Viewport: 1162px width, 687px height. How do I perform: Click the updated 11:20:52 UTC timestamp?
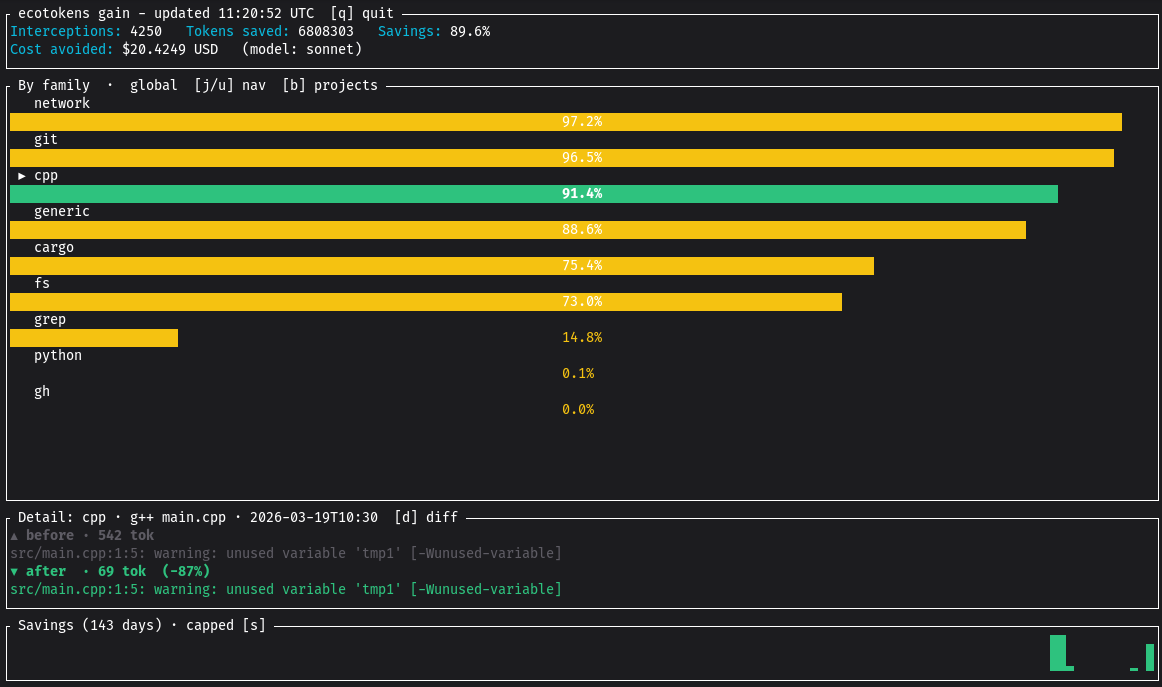tap(234, 13)
